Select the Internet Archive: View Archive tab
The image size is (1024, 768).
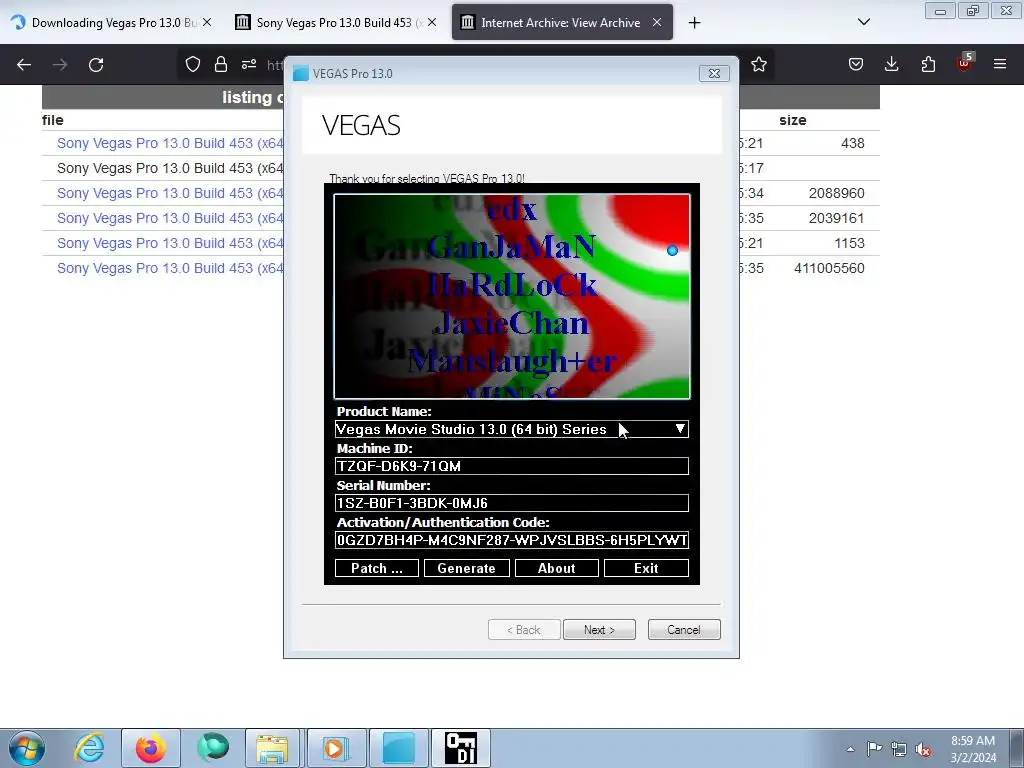(x=562, y=22)
